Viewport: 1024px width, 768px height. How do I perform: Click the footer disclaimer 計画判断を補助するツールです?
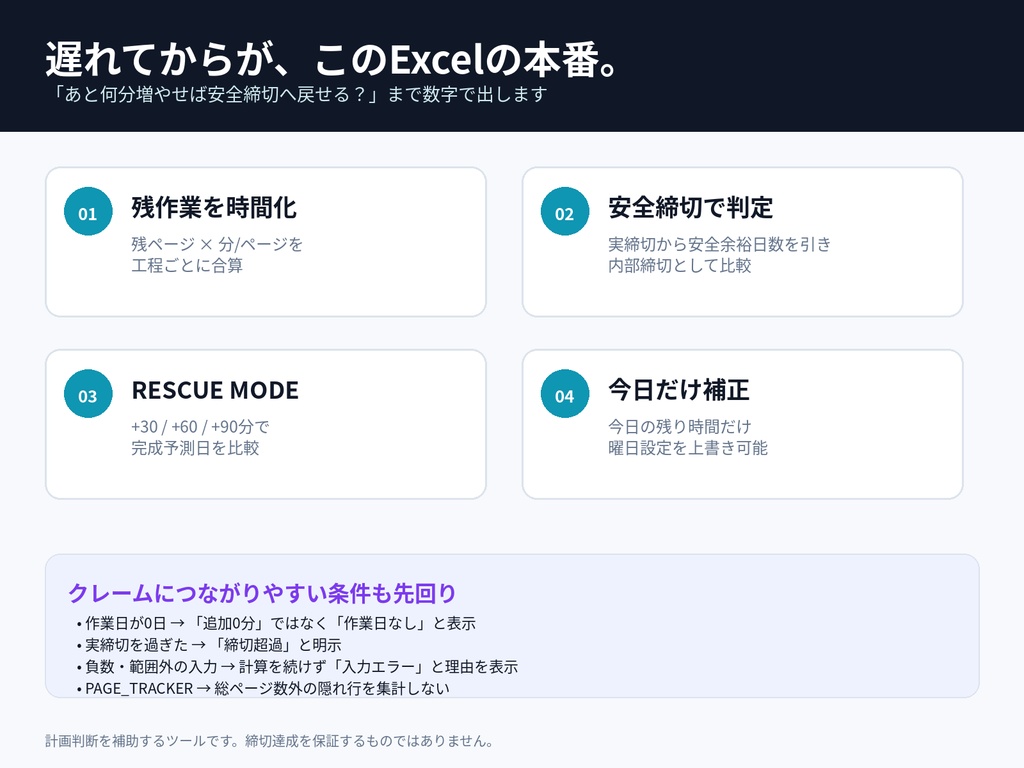tap(270, 741)
